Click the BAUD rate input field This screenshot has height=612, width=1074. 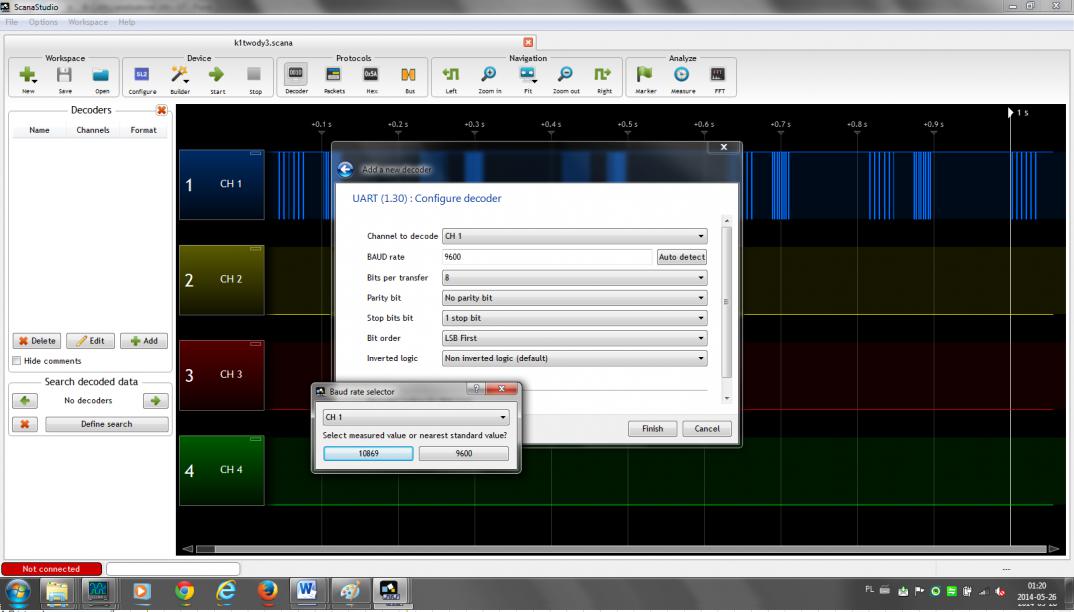click(x=547, y=257)
